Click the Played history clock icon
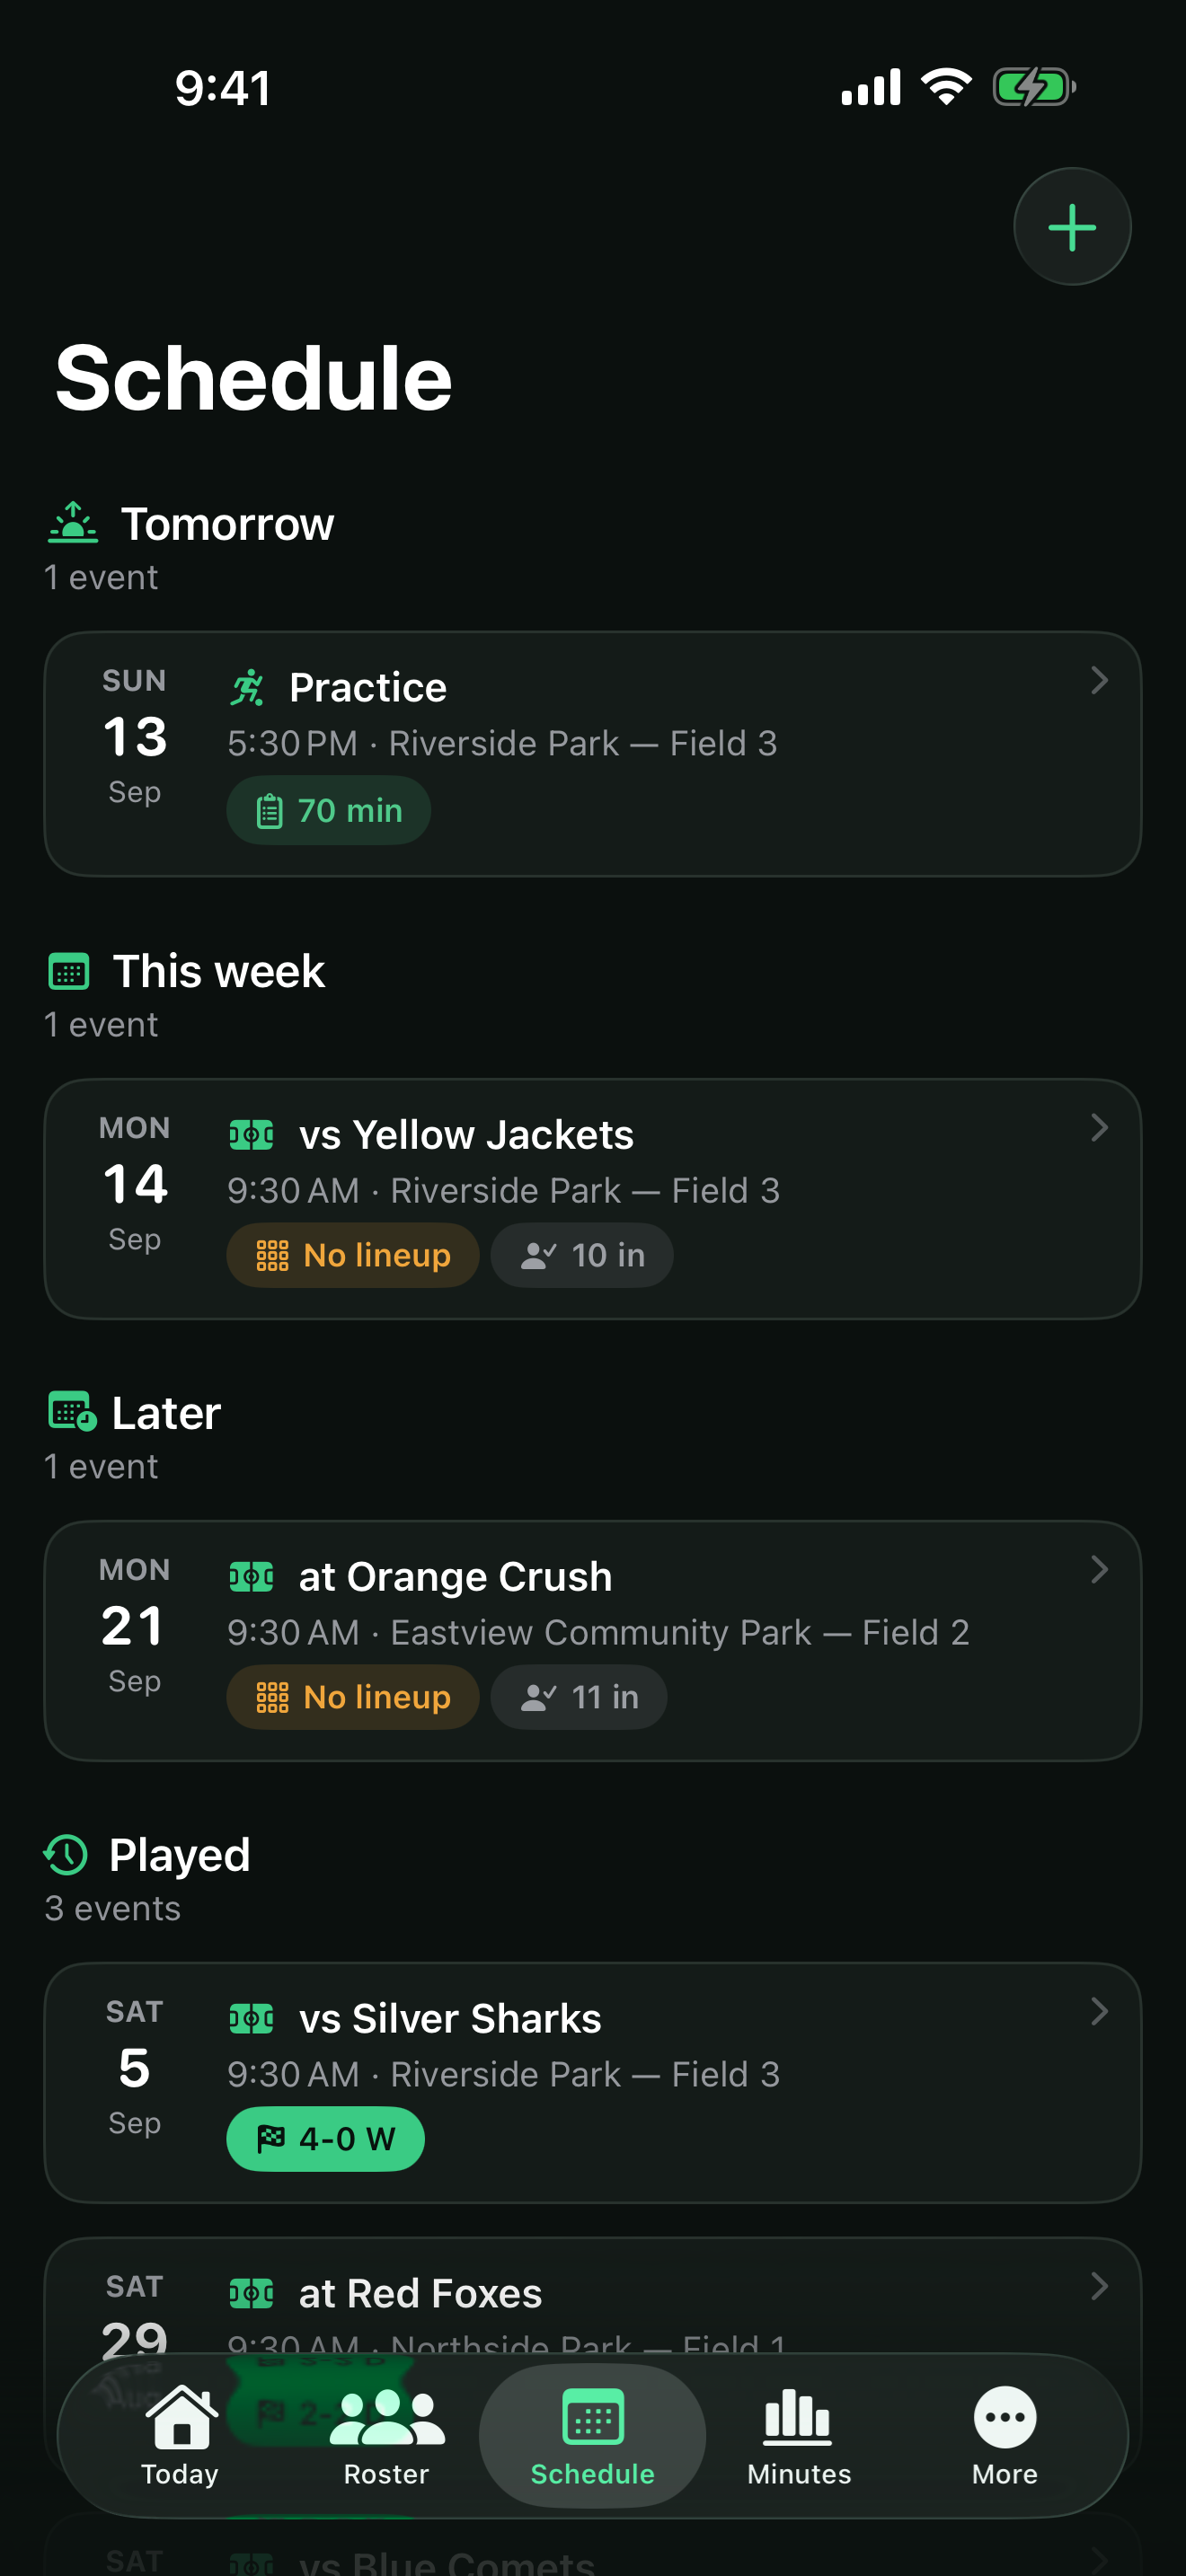Viewport: 1186px width, 2576px height. pos(67,1854)
